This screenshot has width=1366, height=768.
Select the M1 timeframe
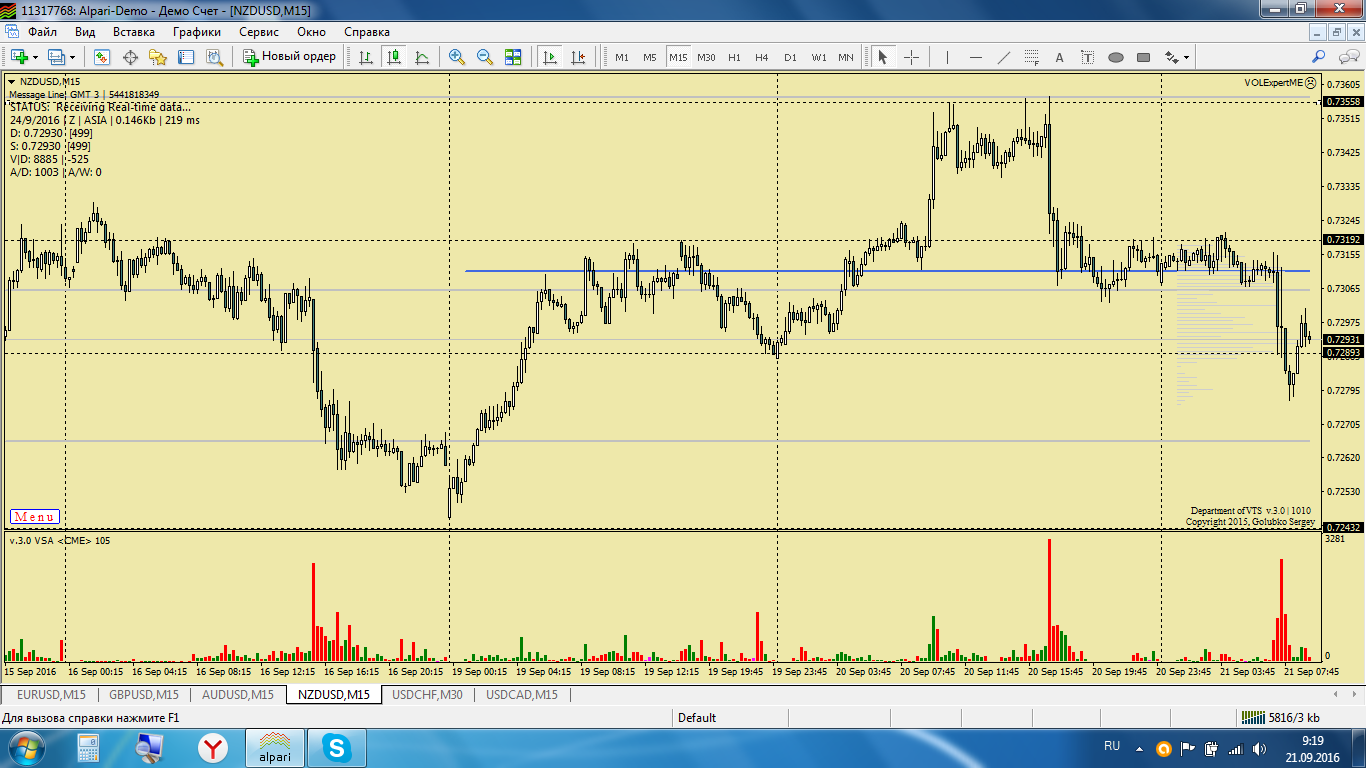pyautogui.click(x=622, y=57)
